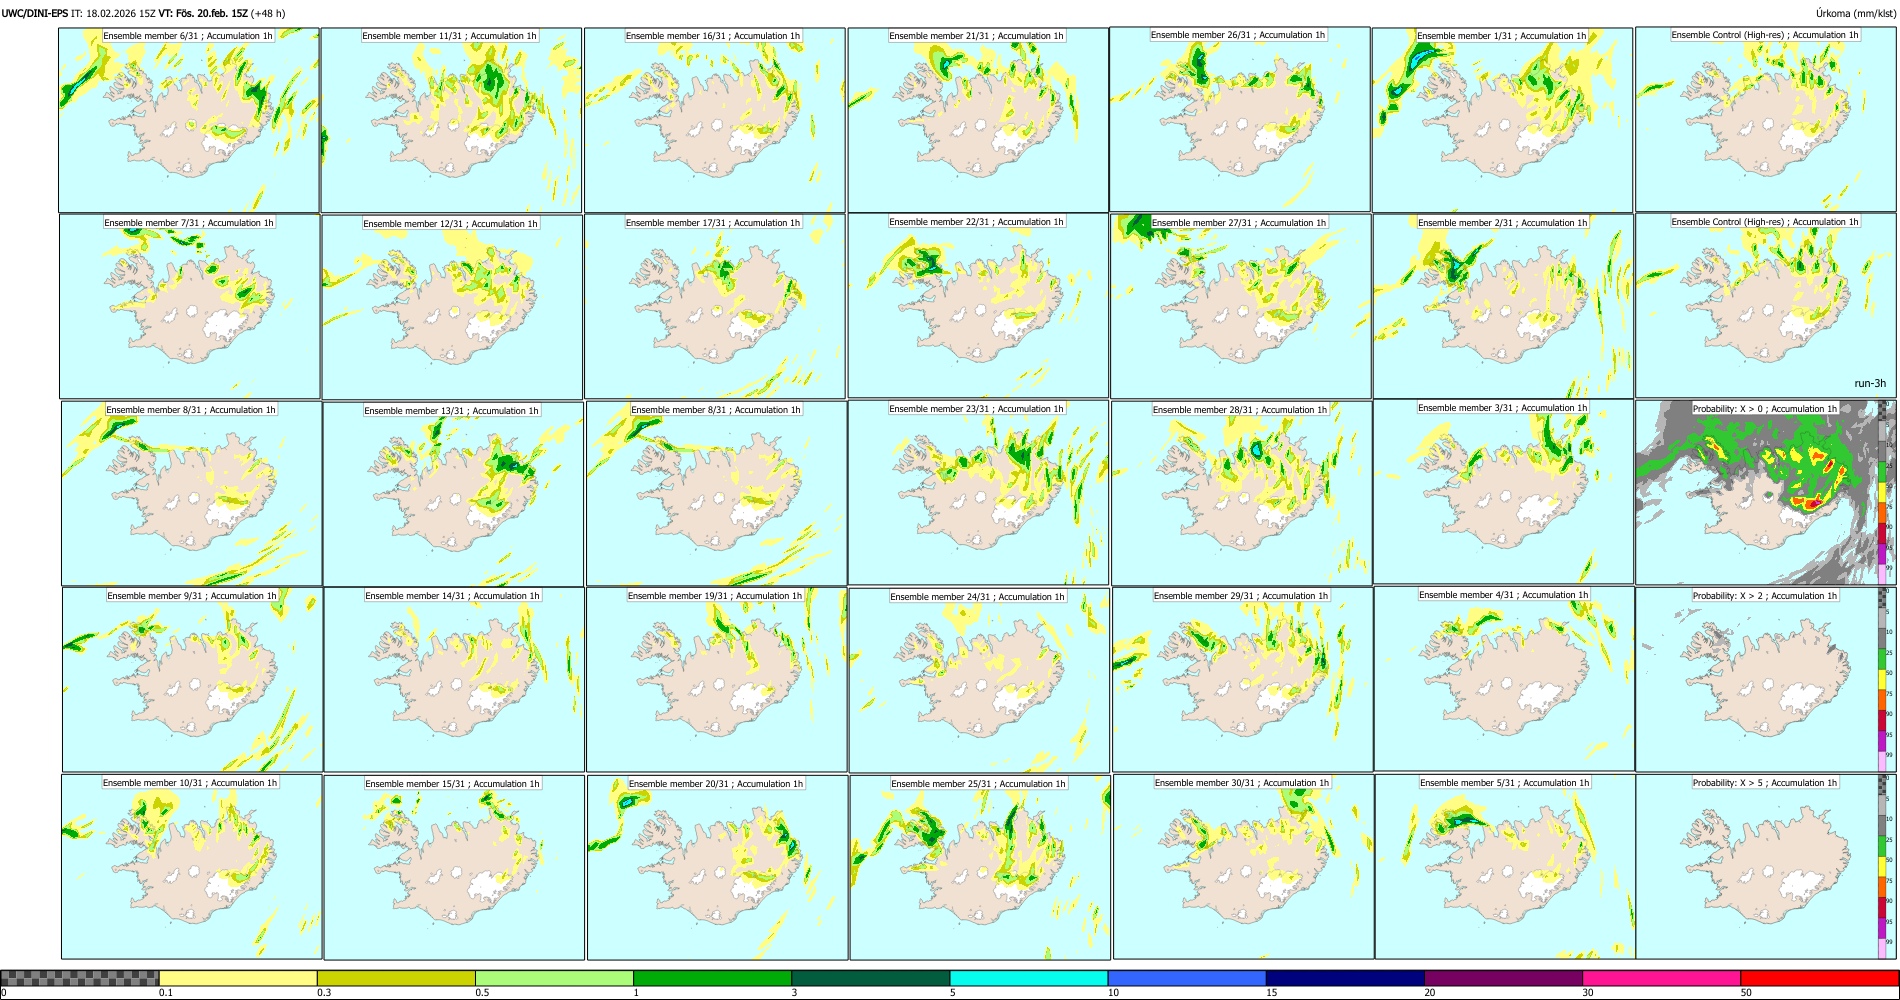
Task: Click the 'Ensemble member 4/31 ; Accumulation 1h' label
Action: click(x=1503, y=595)
